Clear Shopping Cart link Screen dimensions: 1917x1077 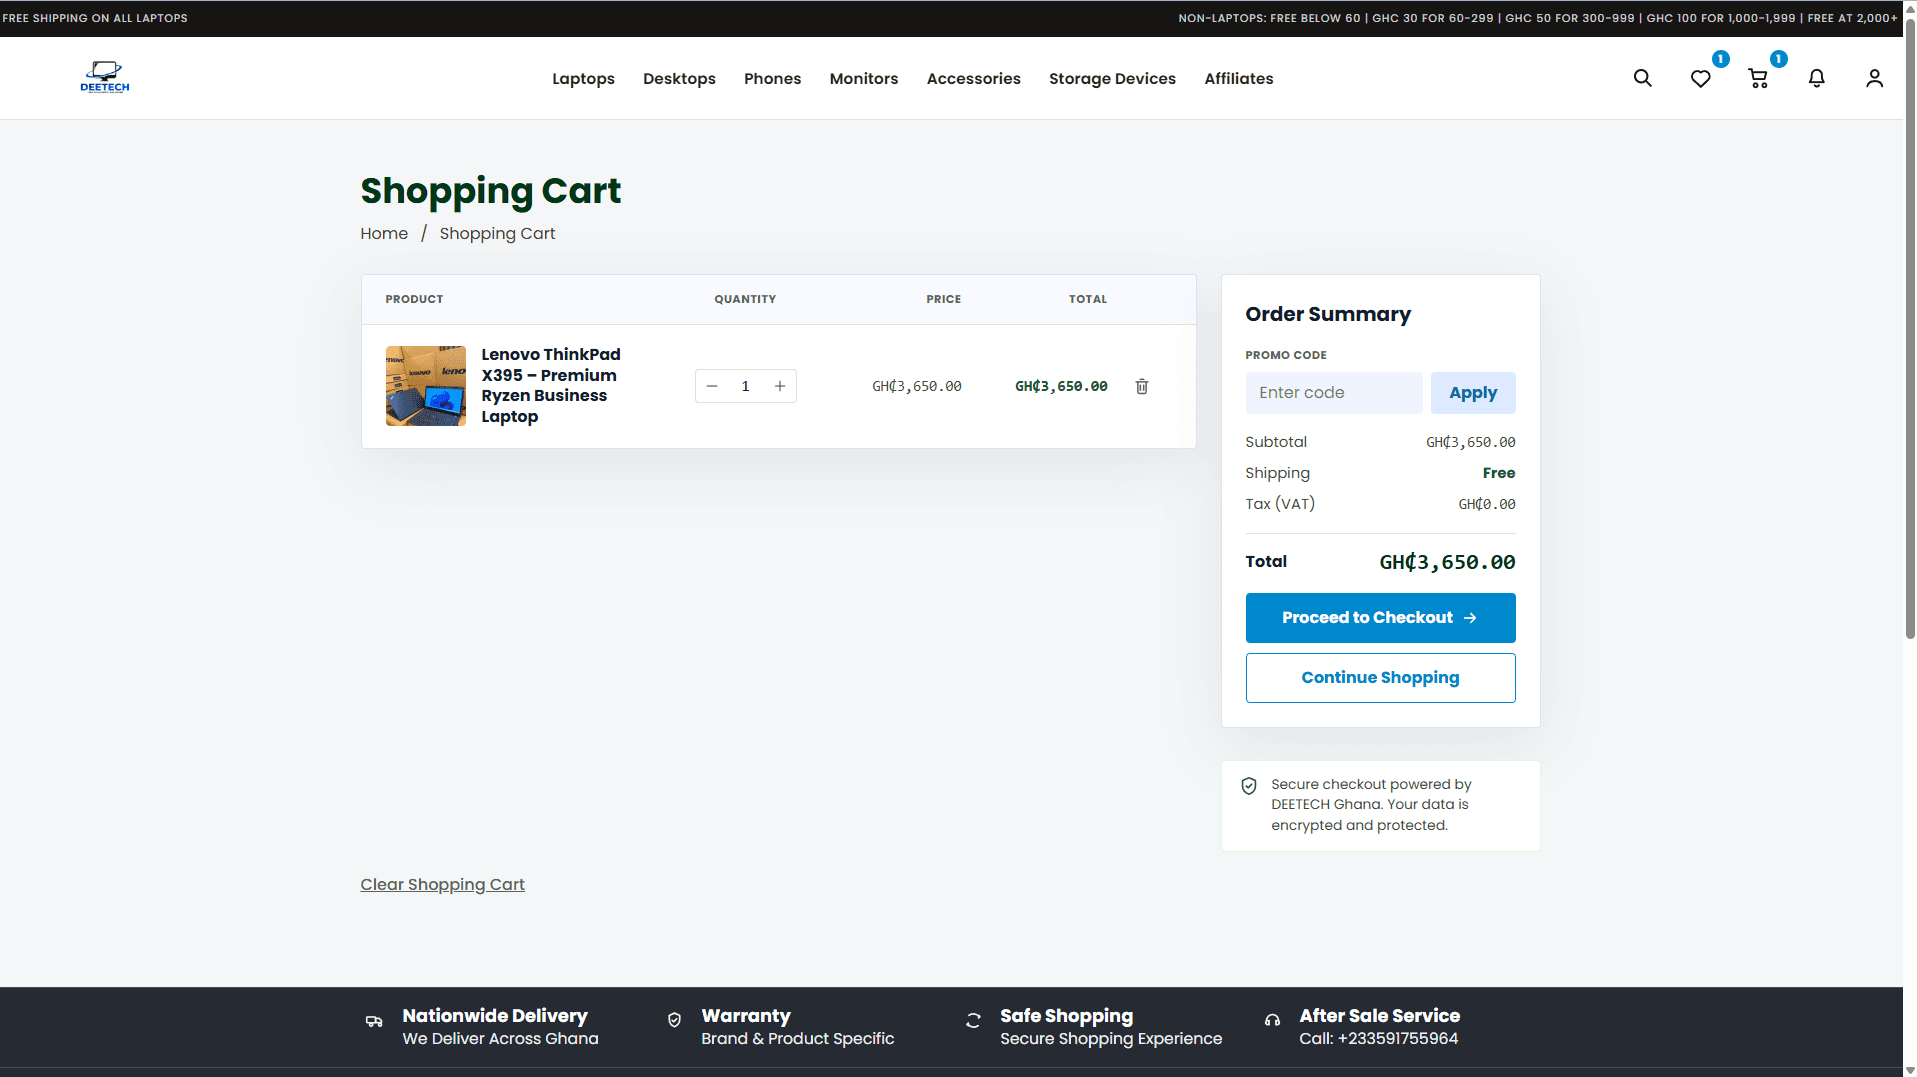(442, 884)
